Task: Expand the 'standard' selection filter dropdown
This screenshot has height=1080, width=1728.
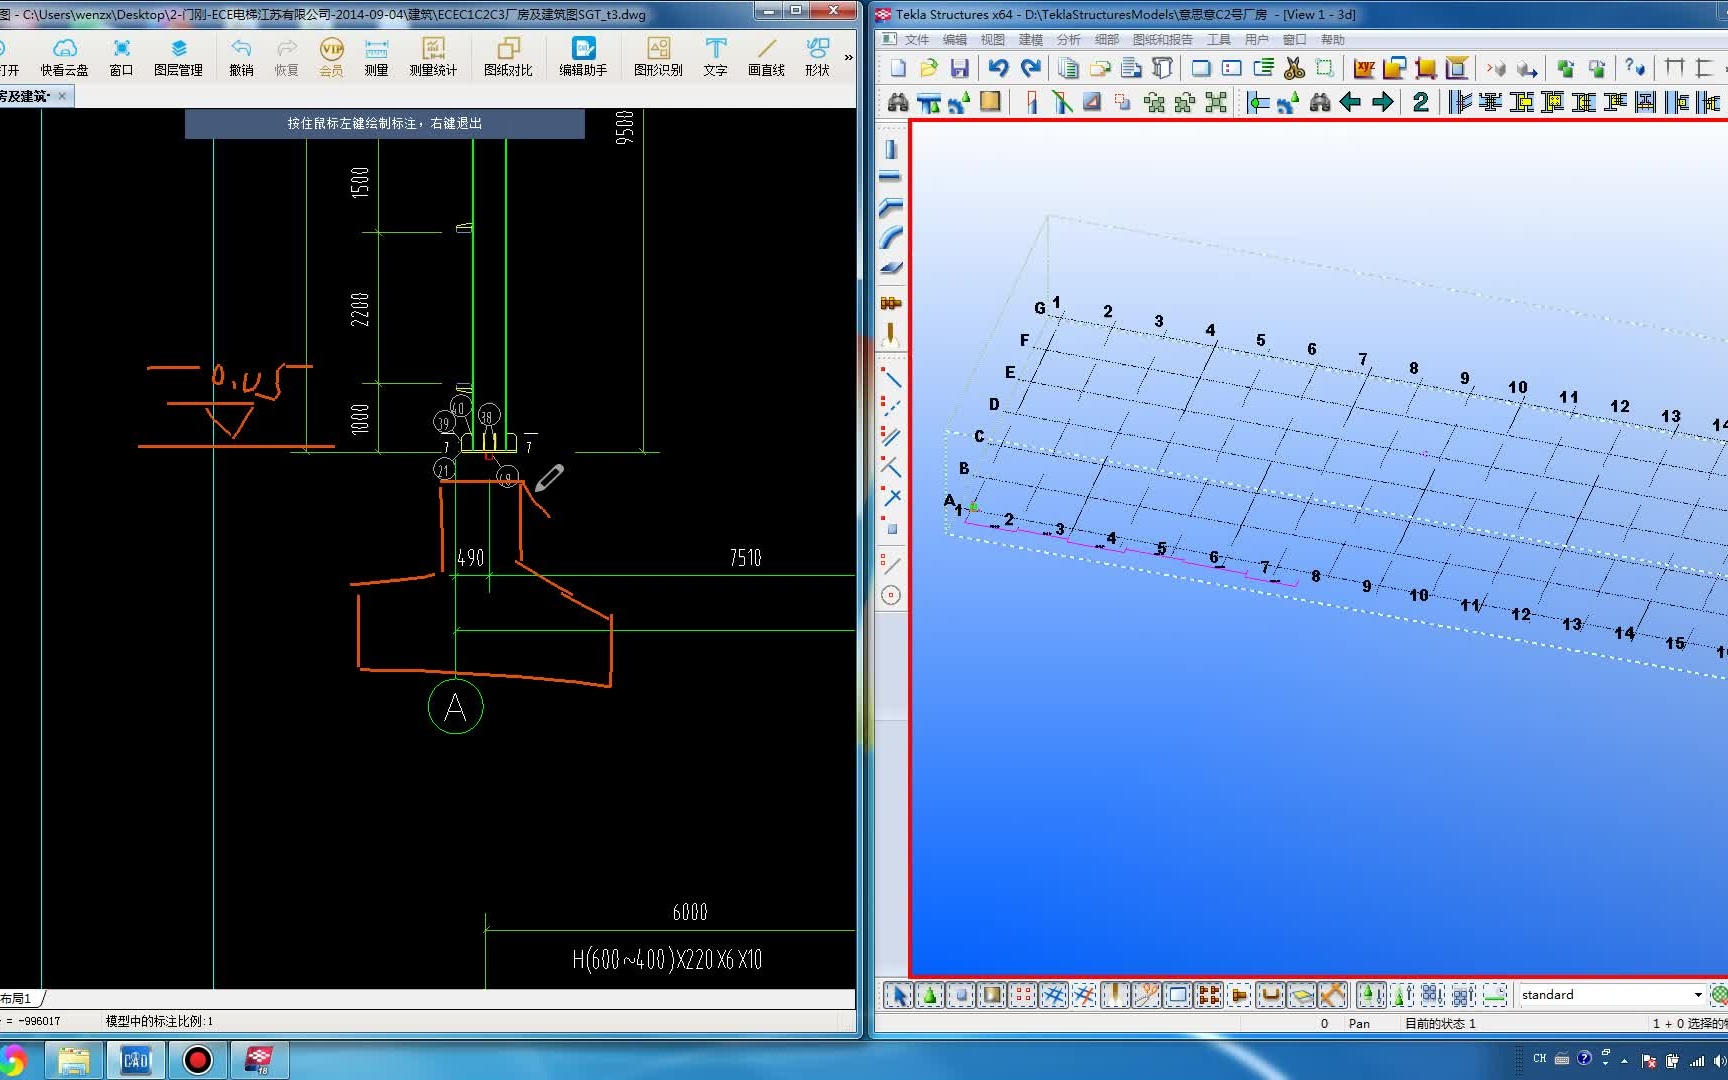Action: (1697, 995)
